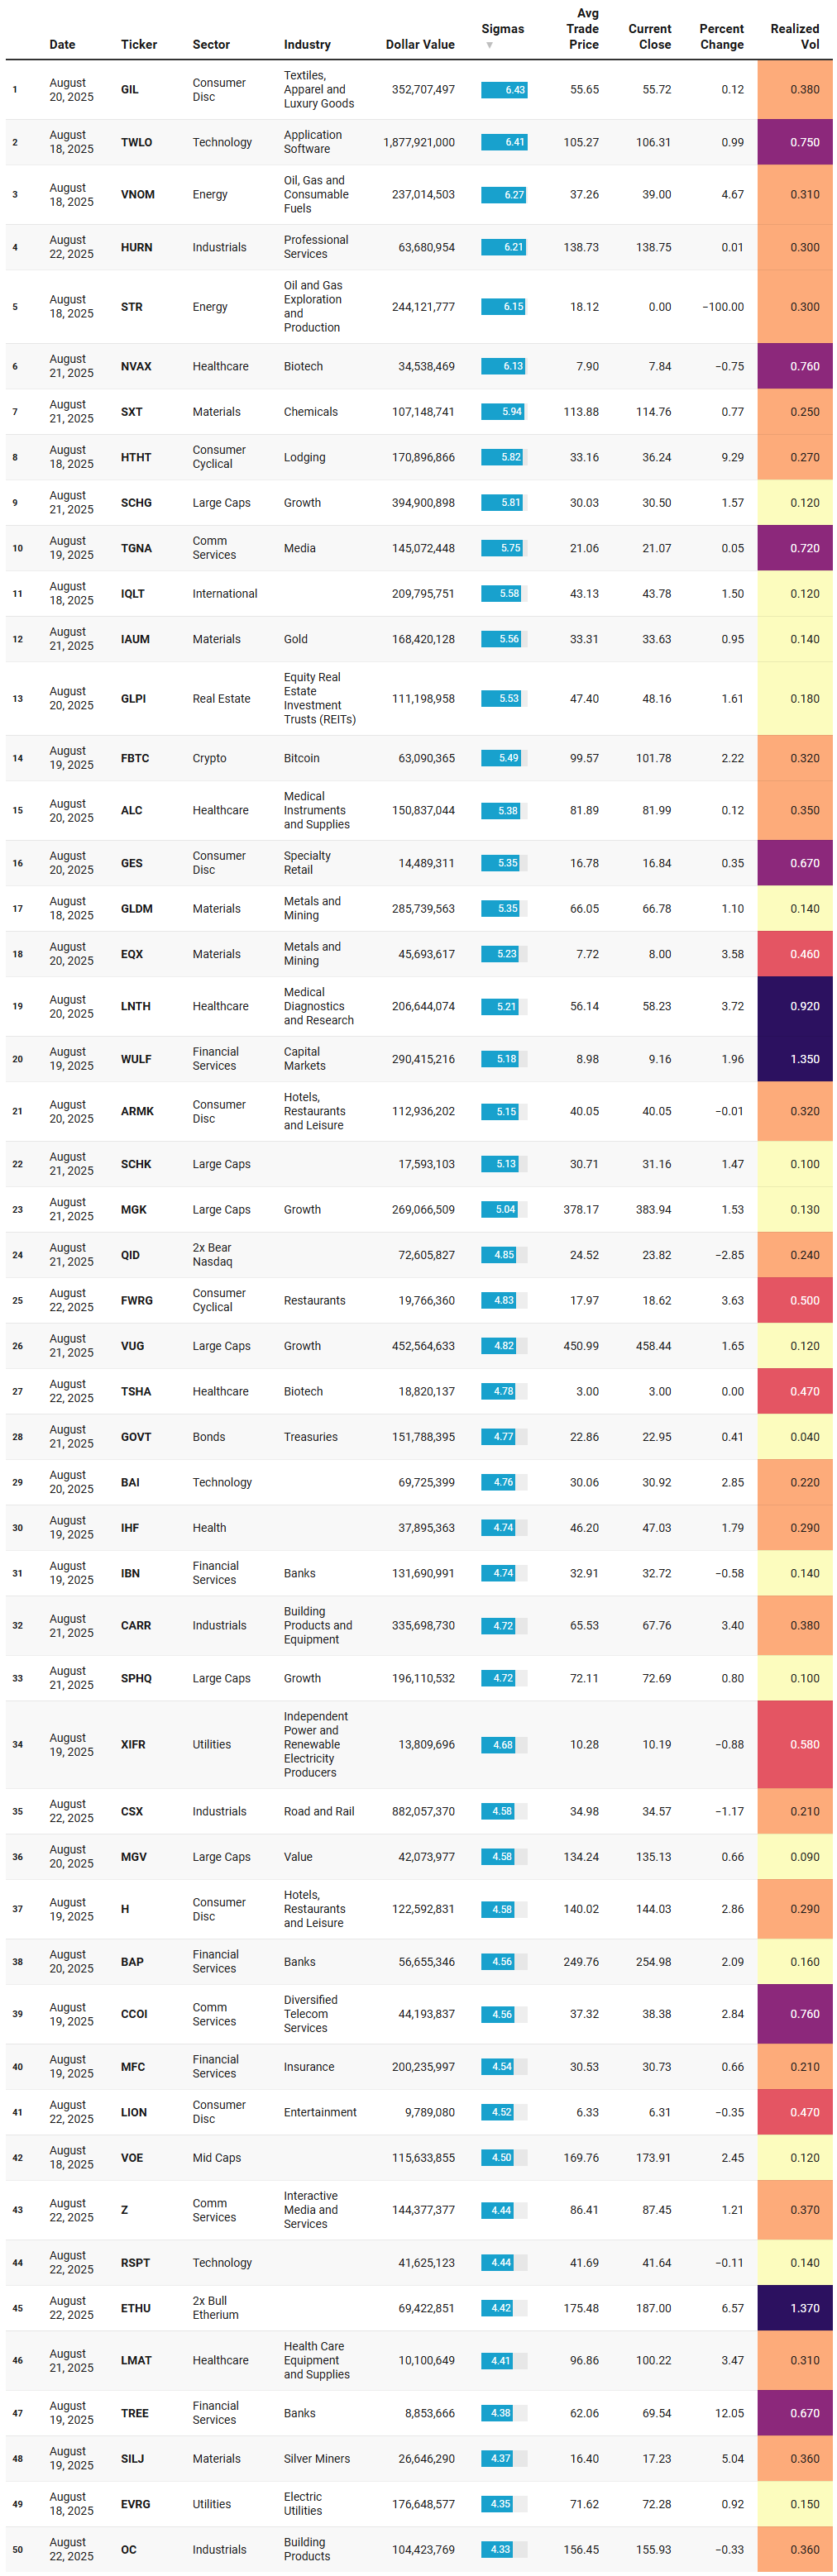Click the purple 0.750 Realized Vol cell for TWLO
The width and height of the screenshot is (837, 2576).
pyautogui.click(x=795, y=142)
